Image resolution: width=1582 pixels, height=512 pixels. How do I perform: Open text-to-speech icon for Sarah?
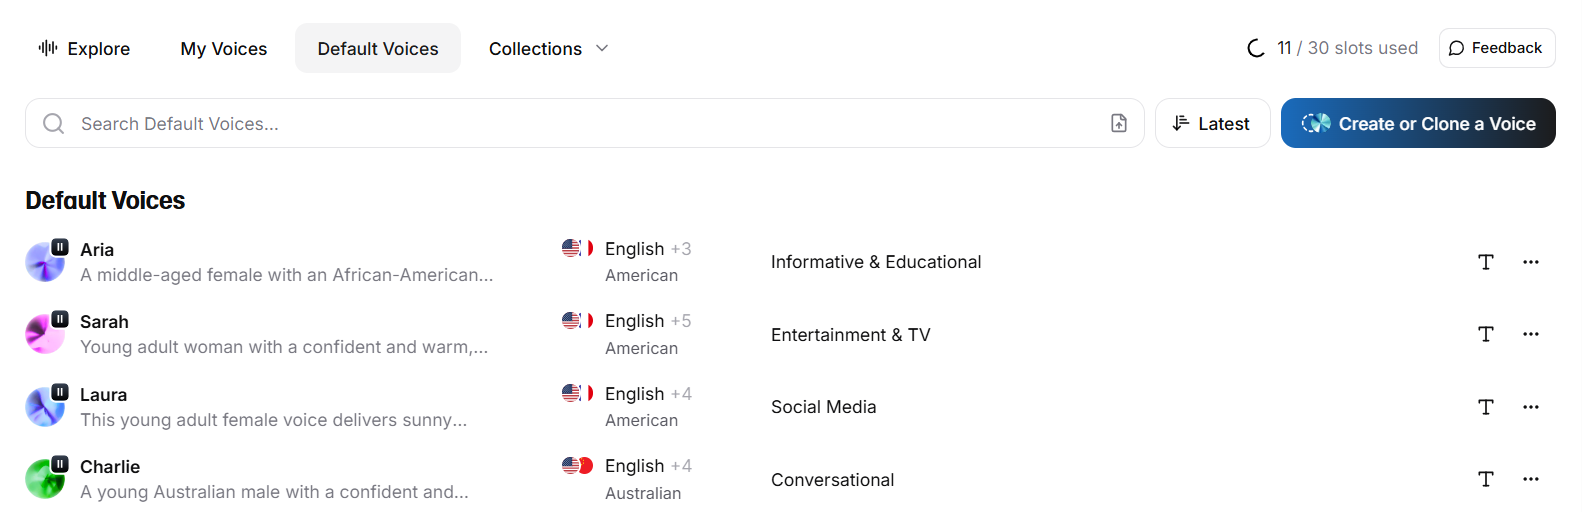1486,334
